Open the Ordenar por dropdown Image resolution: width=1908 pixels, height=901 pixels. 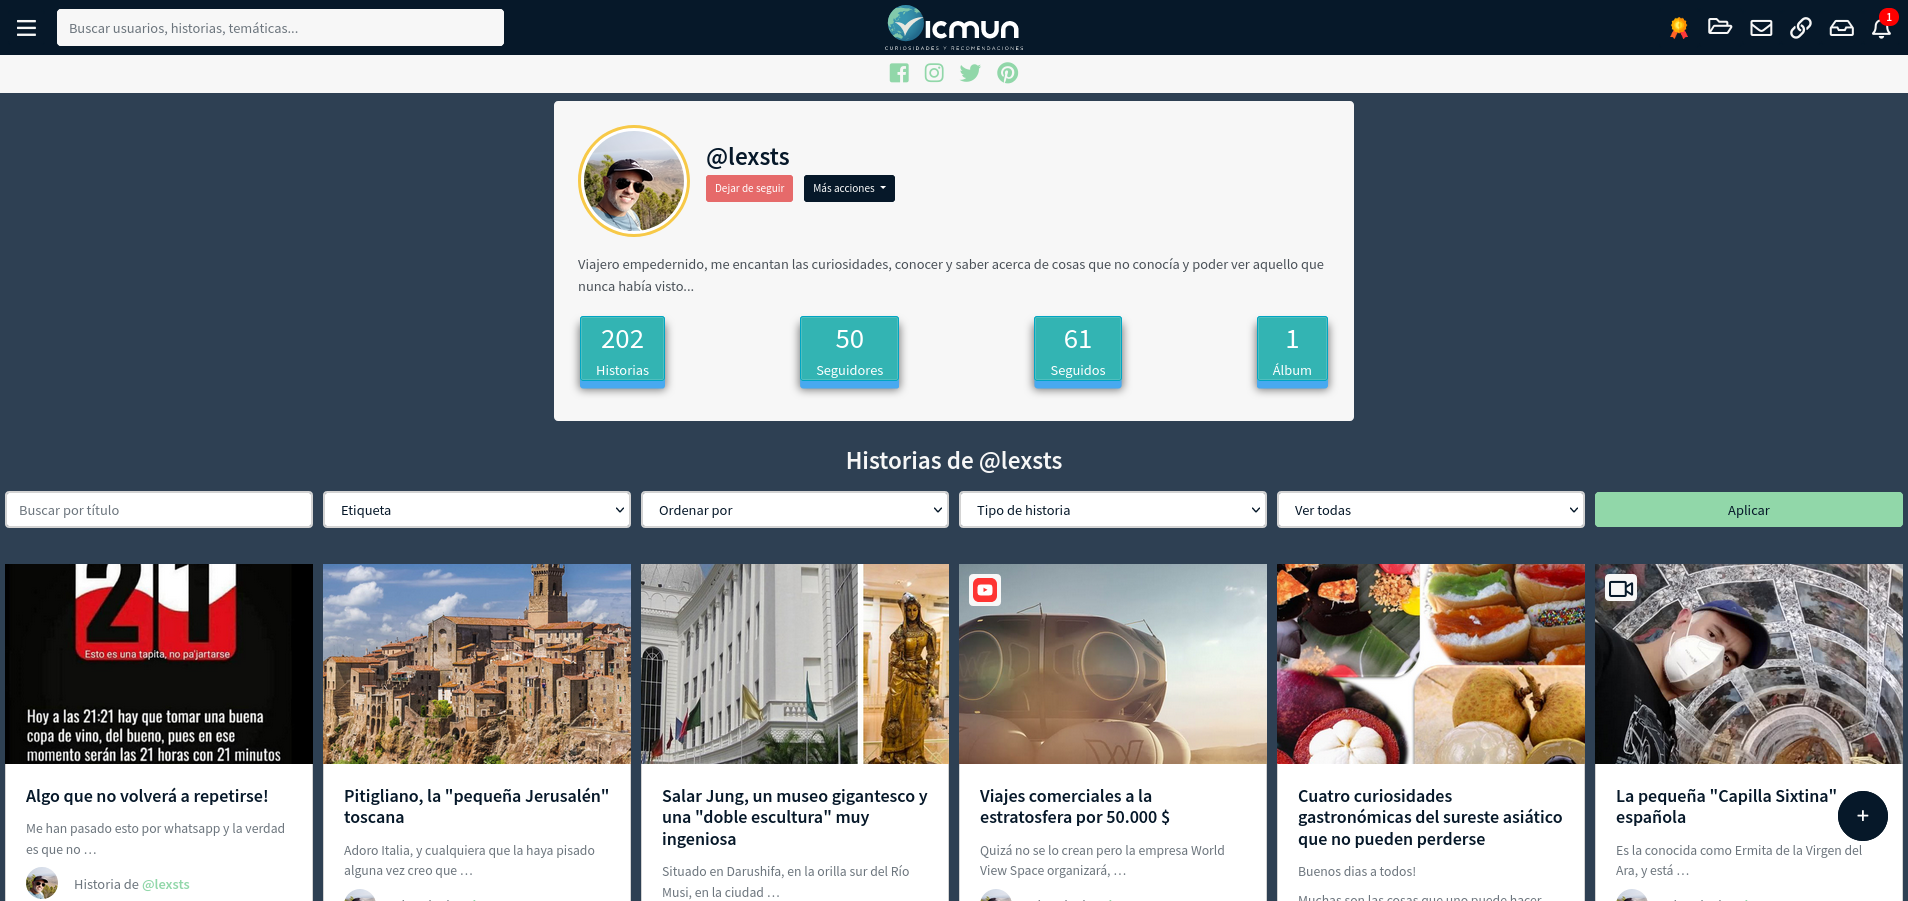[x=795, y=510]
